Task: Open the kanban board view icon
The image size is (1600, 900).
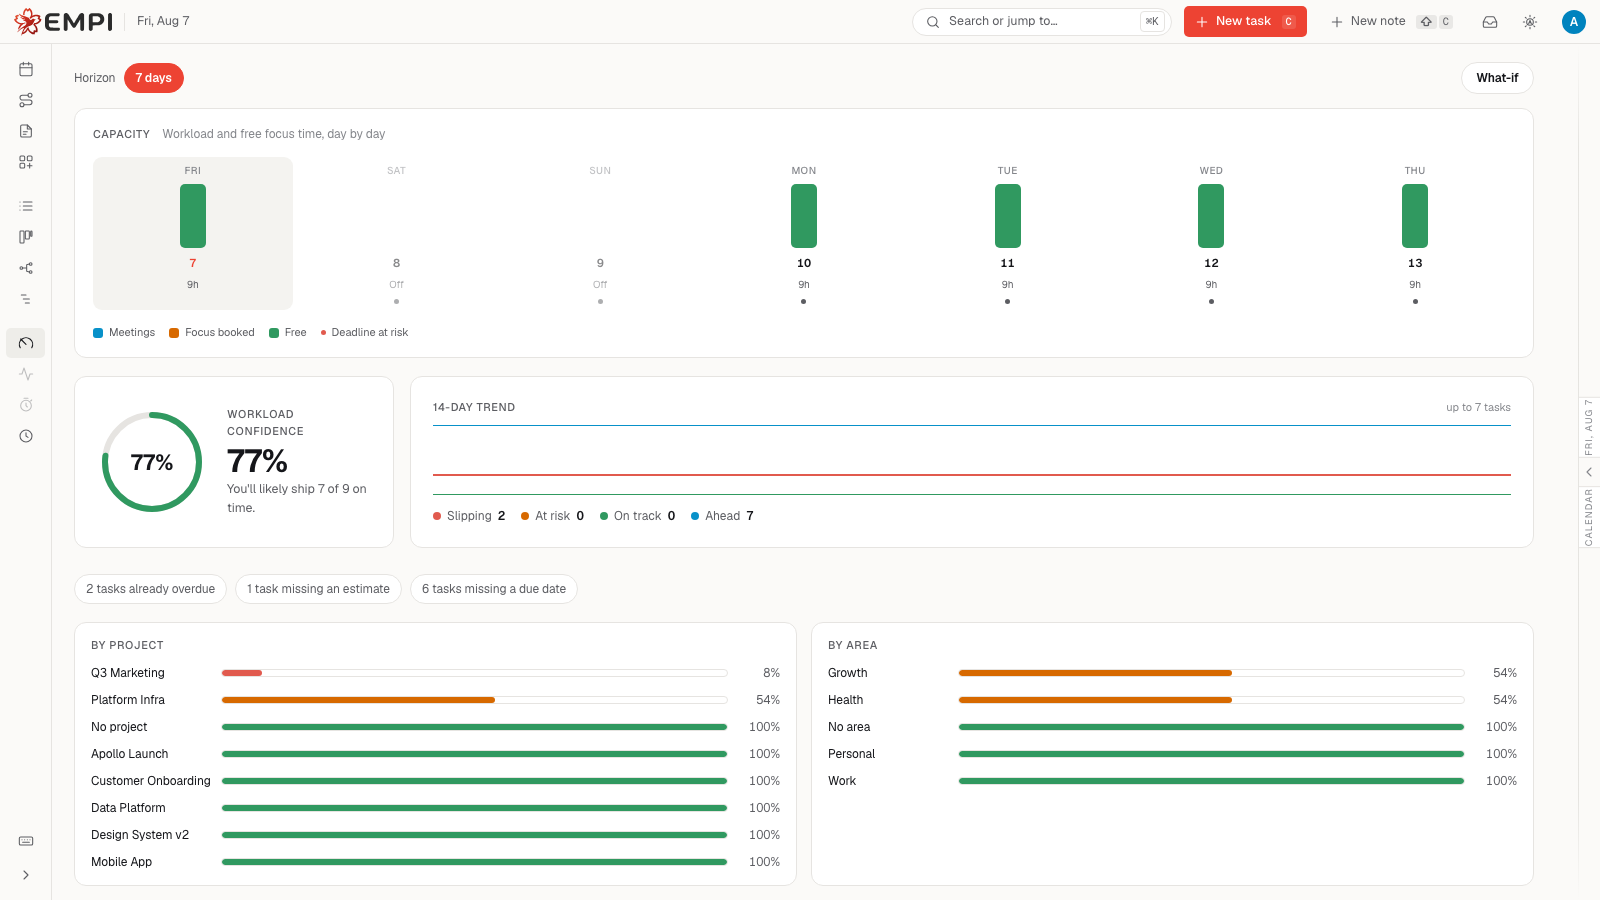Action: [26, 237]
